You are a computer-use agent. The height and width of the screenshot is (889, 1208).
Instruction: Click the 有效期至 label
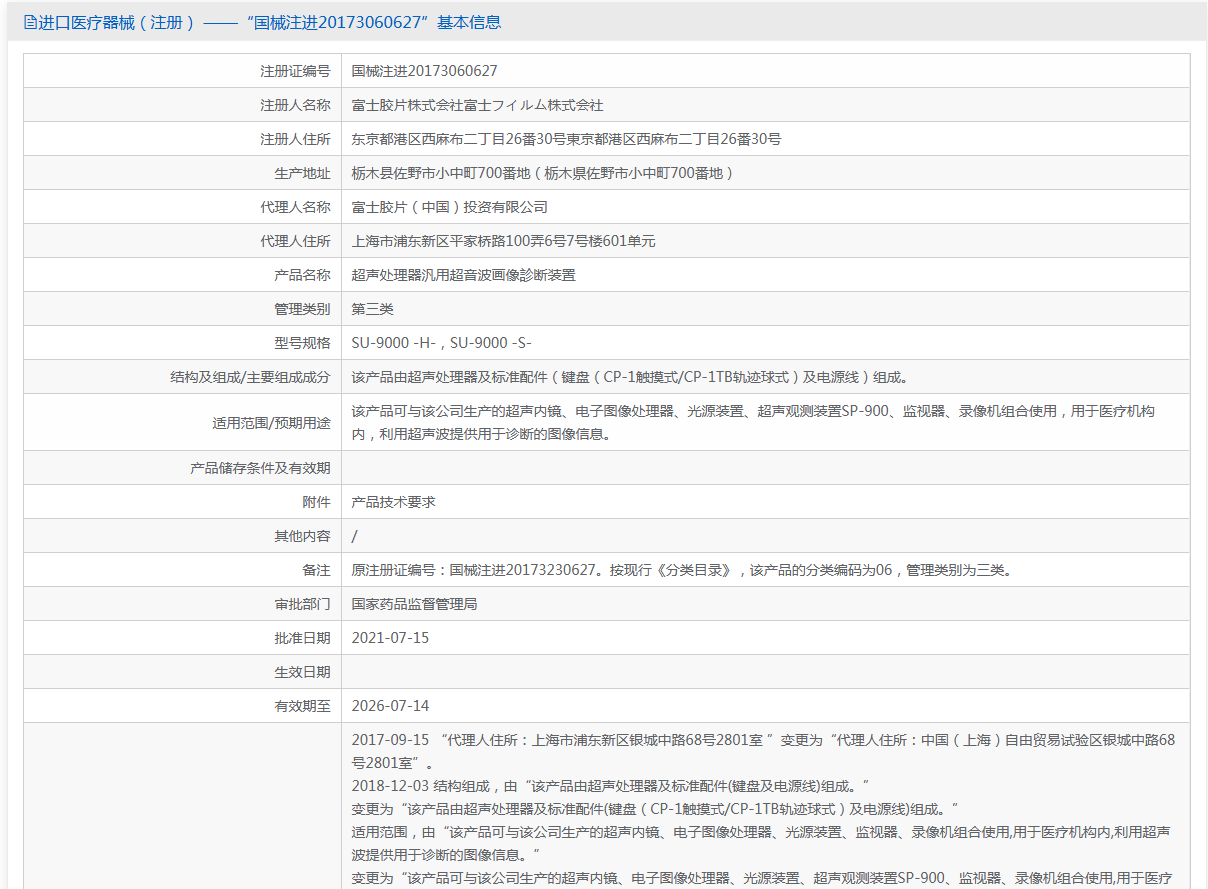click(302, 706)
